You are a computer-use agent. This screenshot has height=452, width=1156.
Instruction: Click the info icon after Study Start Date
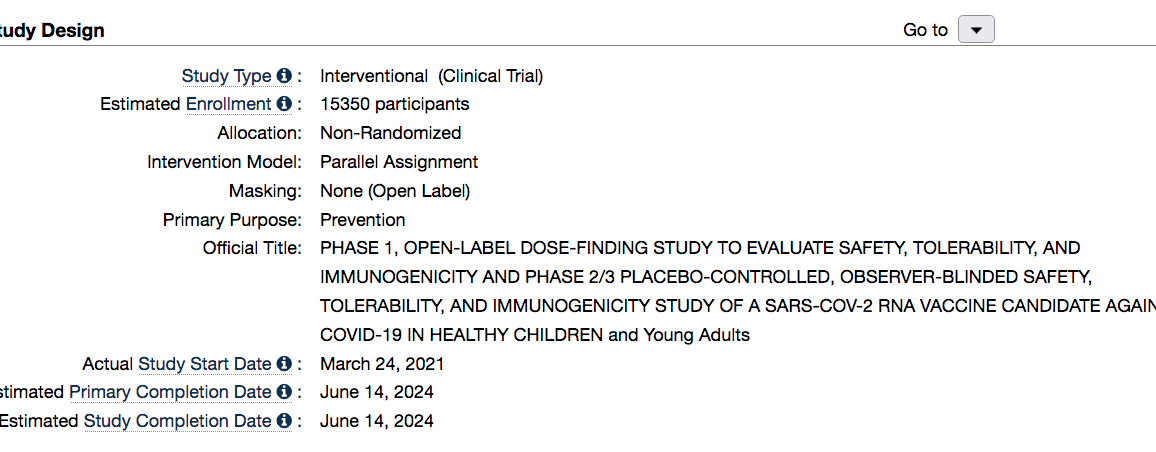[284, 364]
